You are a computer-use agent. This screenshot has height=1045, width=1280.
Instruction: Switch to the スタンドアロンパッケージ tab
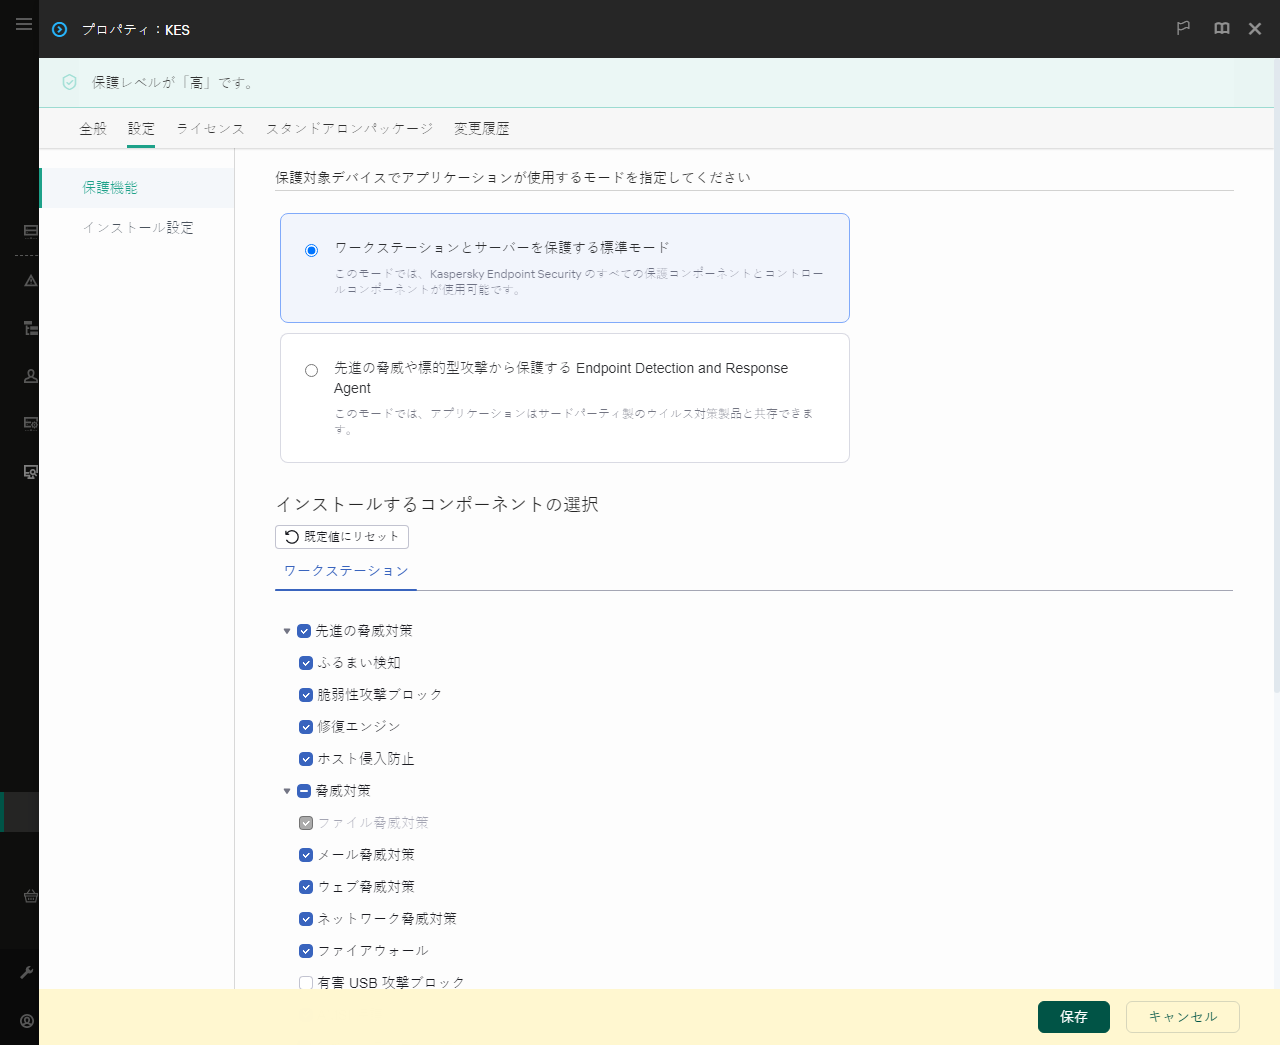click(x=349, y=129)
